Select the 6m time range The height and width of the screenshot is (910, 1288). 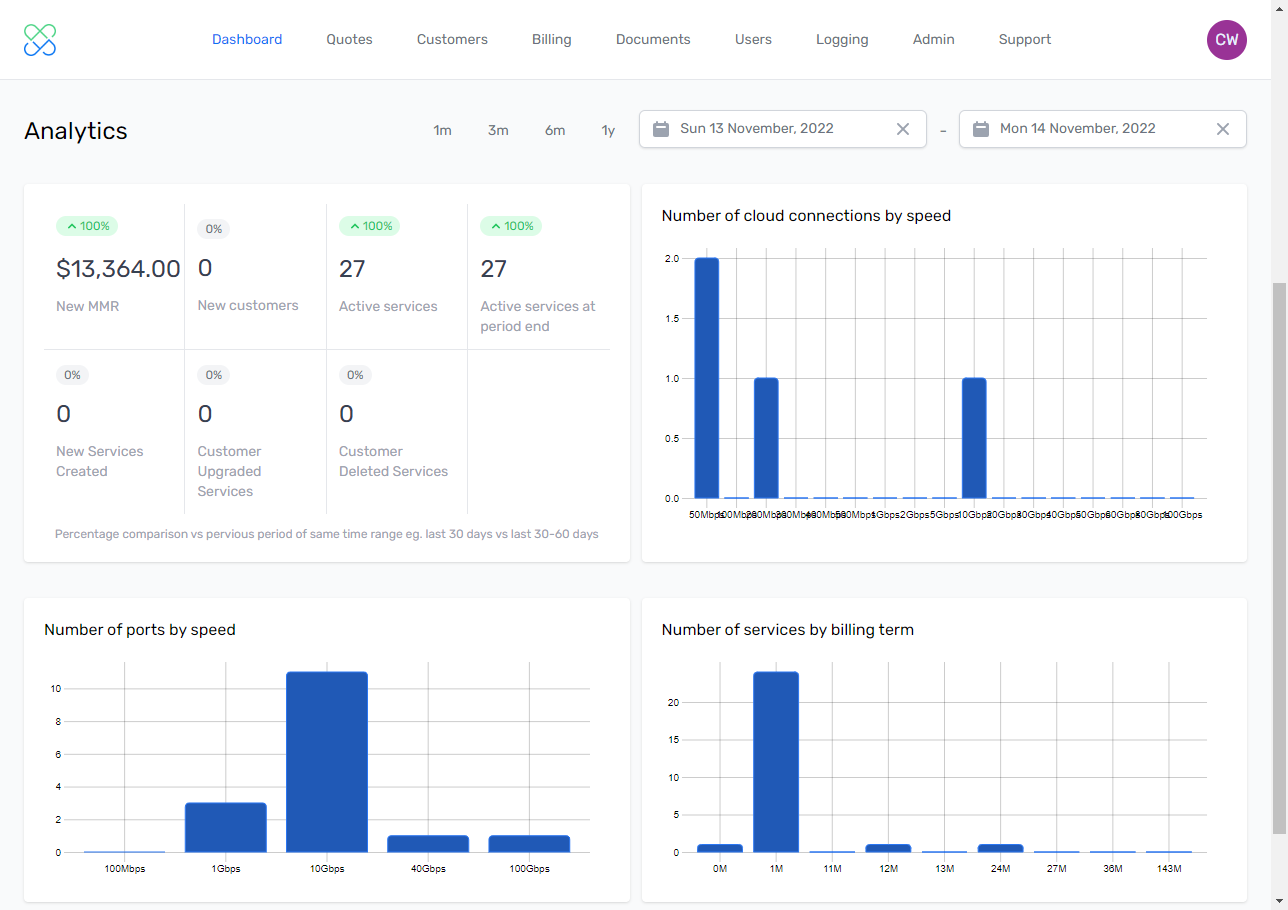[x=555, y=131]
